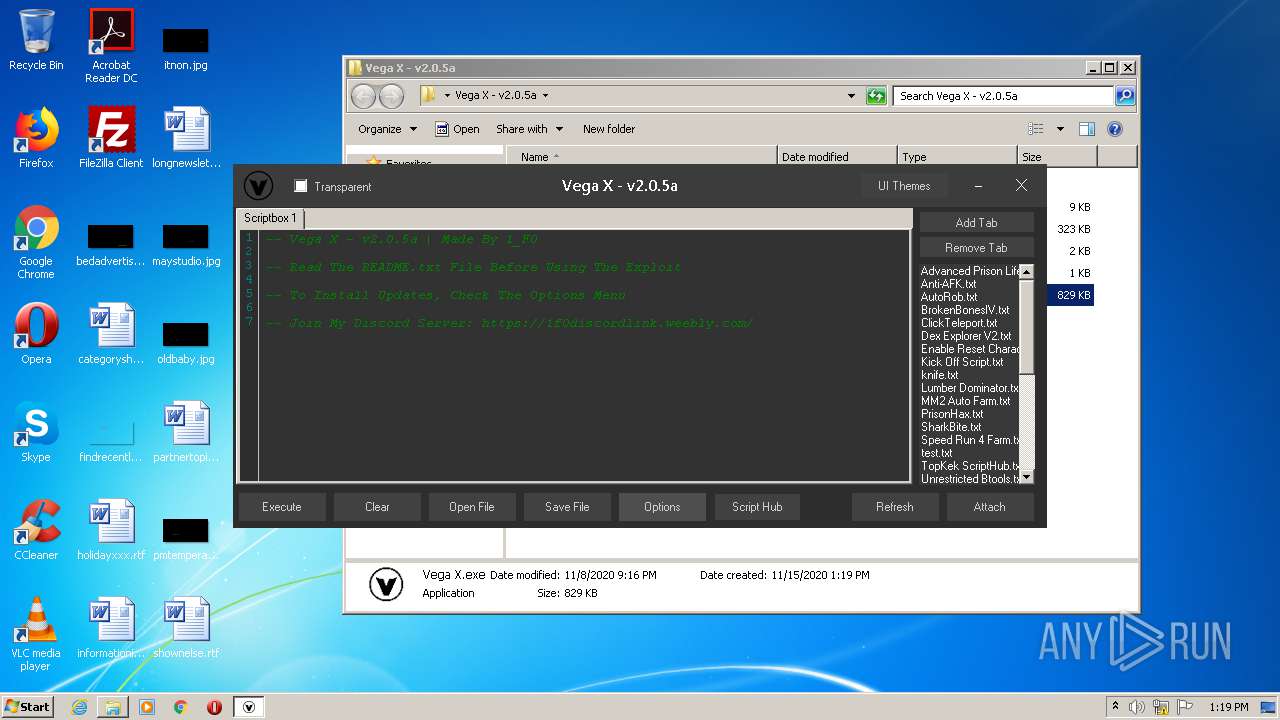Select the itnon.jpg desktop file
Image resolution: width=1280 pixels, height=720 pixels.
(186, 46)
